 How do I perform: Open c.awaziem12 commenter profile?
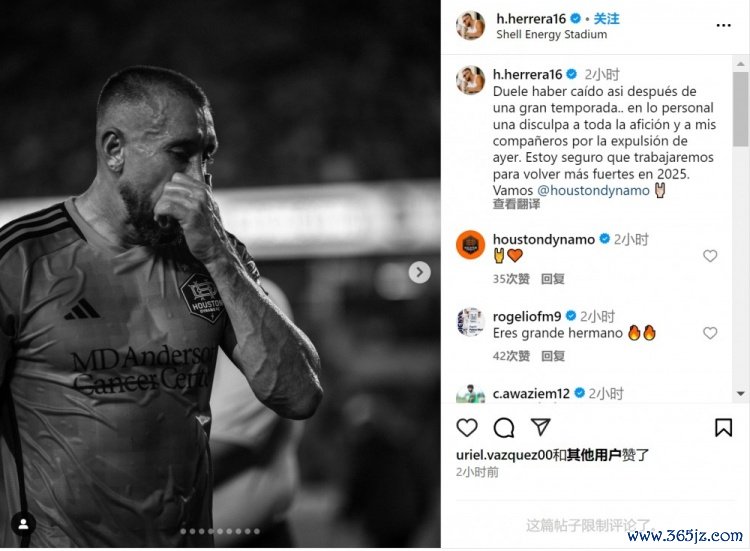coord(531,394)
